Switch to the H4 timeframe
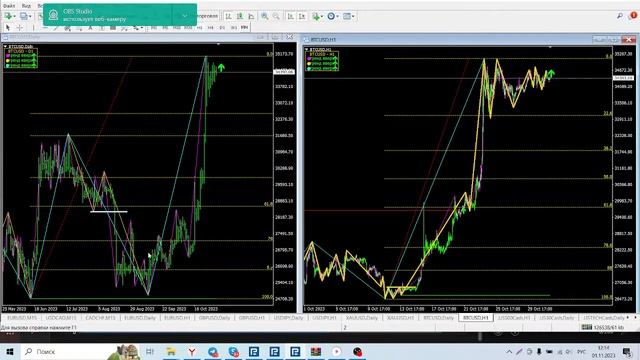640x360 pixels. click(211, 28)
